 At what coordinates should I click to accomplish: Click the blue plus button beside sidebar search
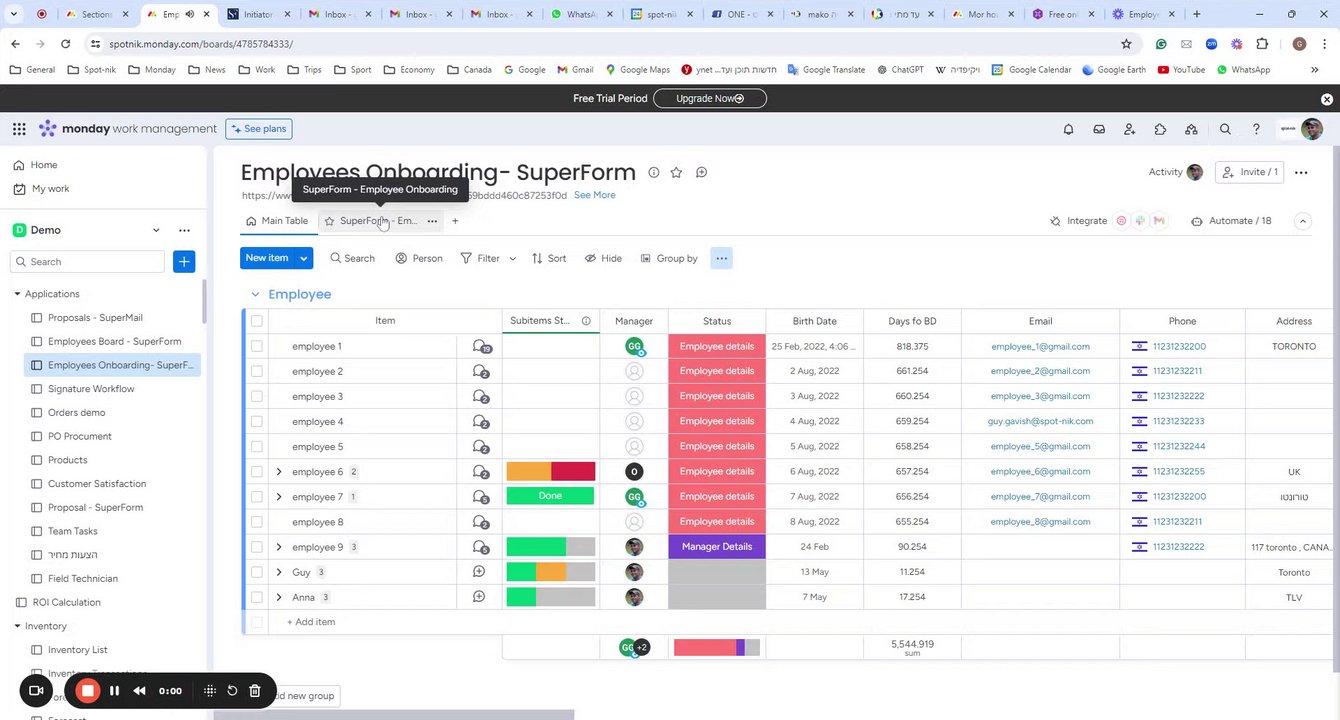tap(184, 262)
